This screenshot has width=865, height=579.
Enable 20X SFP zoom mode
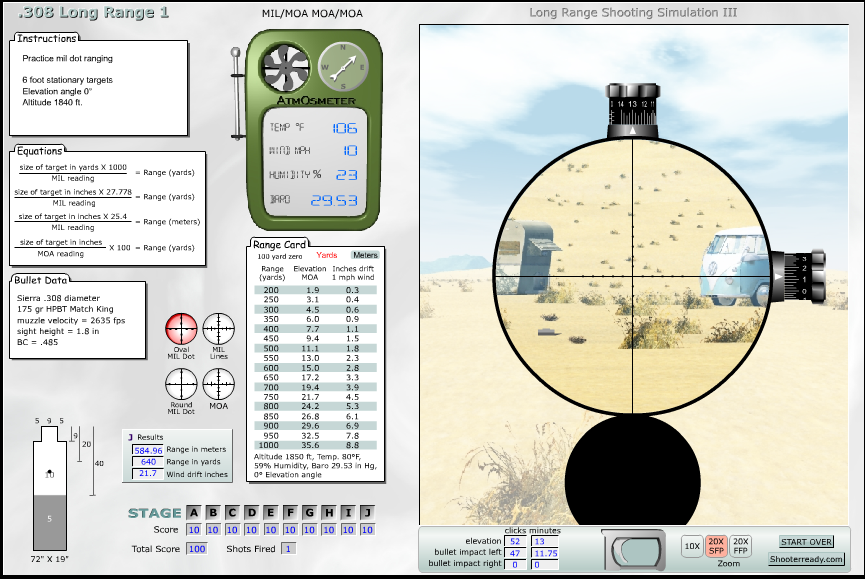point(716,545)
